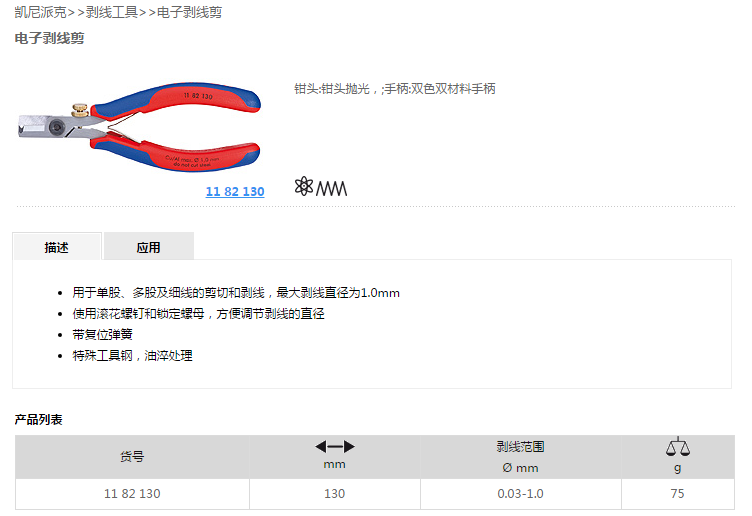Click the 0.03-1.0 stripping range cell
Image resolution: width=752 pixels, height=516 pixels.
tap(521, 493)
